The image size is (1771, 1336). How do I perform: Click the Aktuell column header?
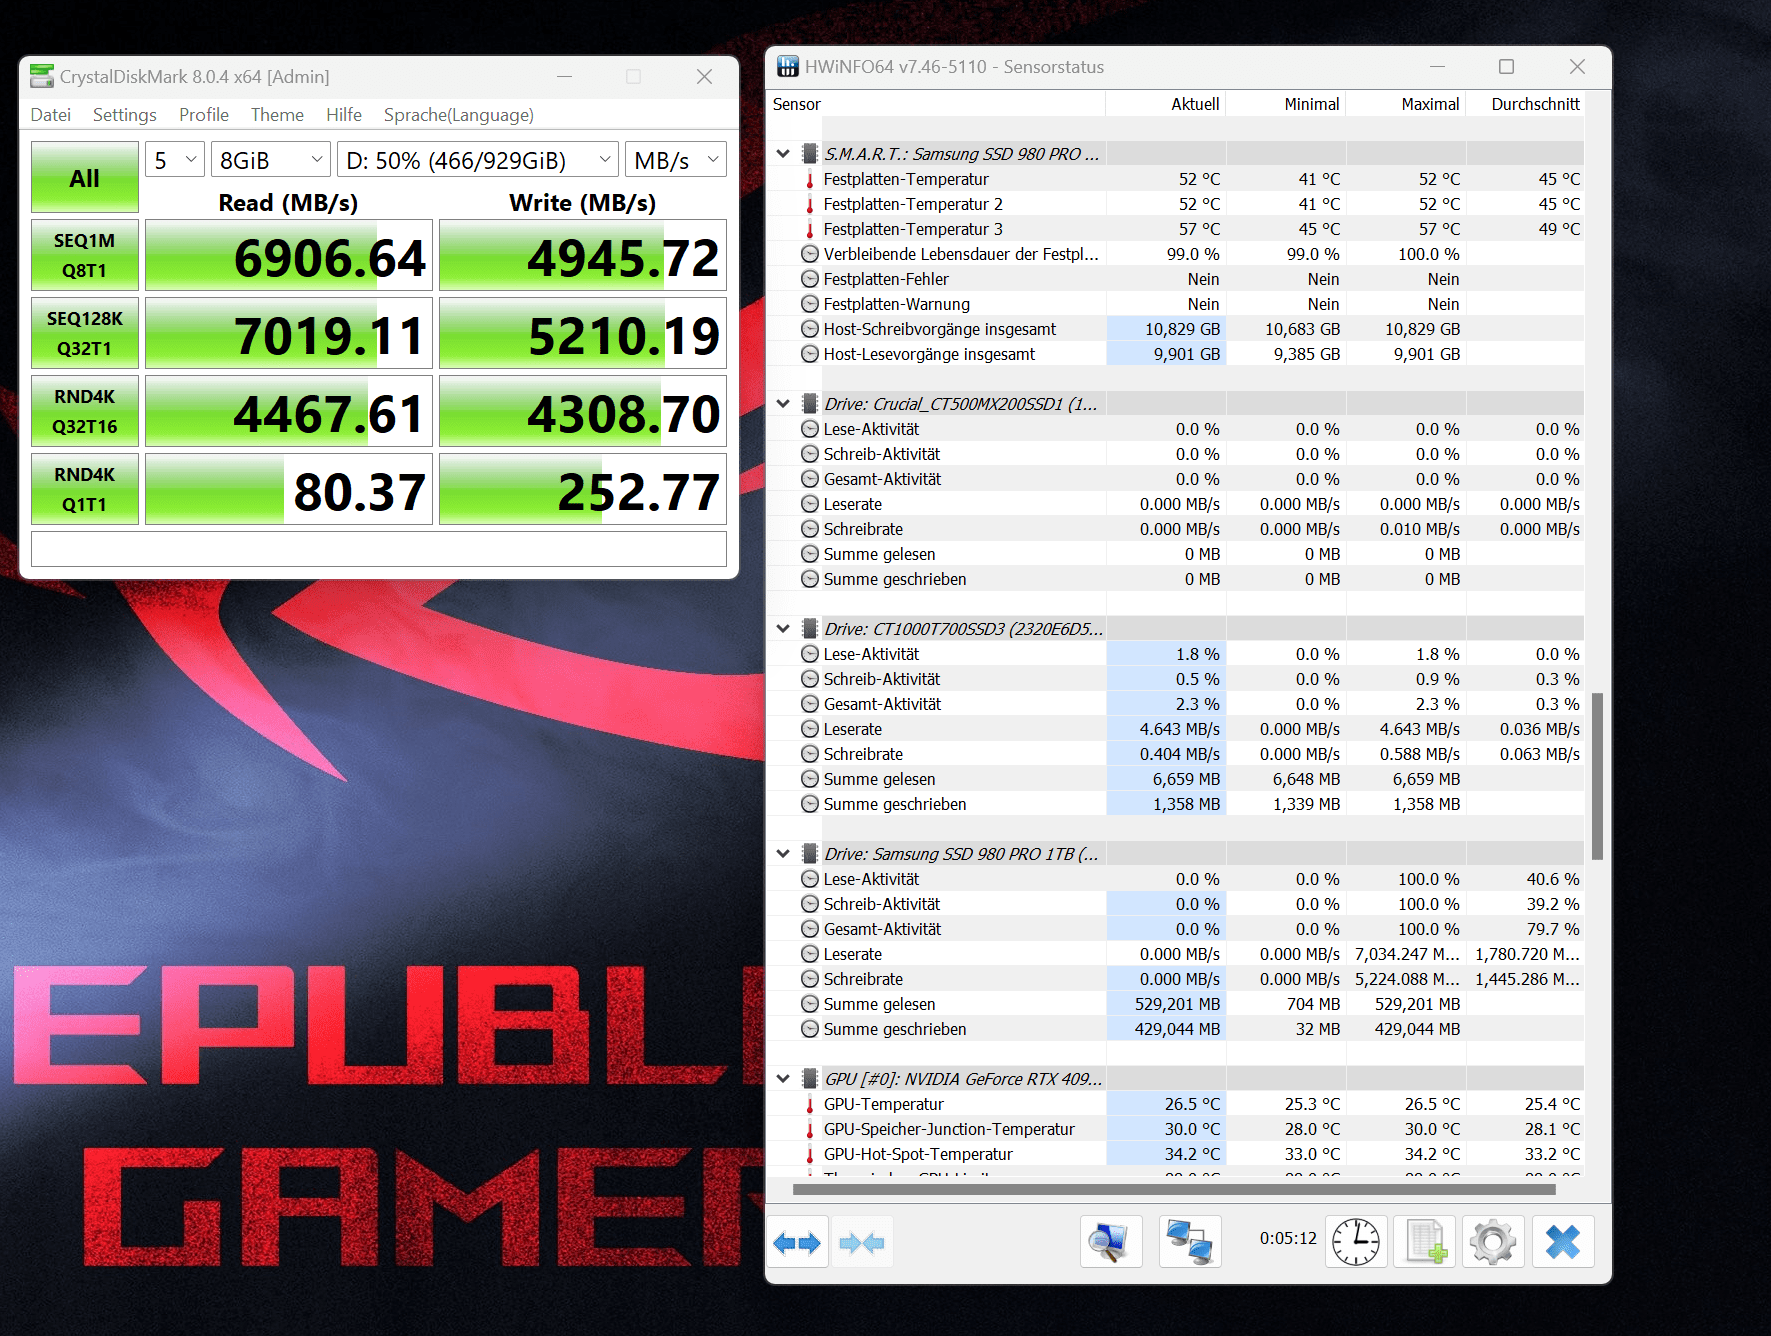[1165, 104]
